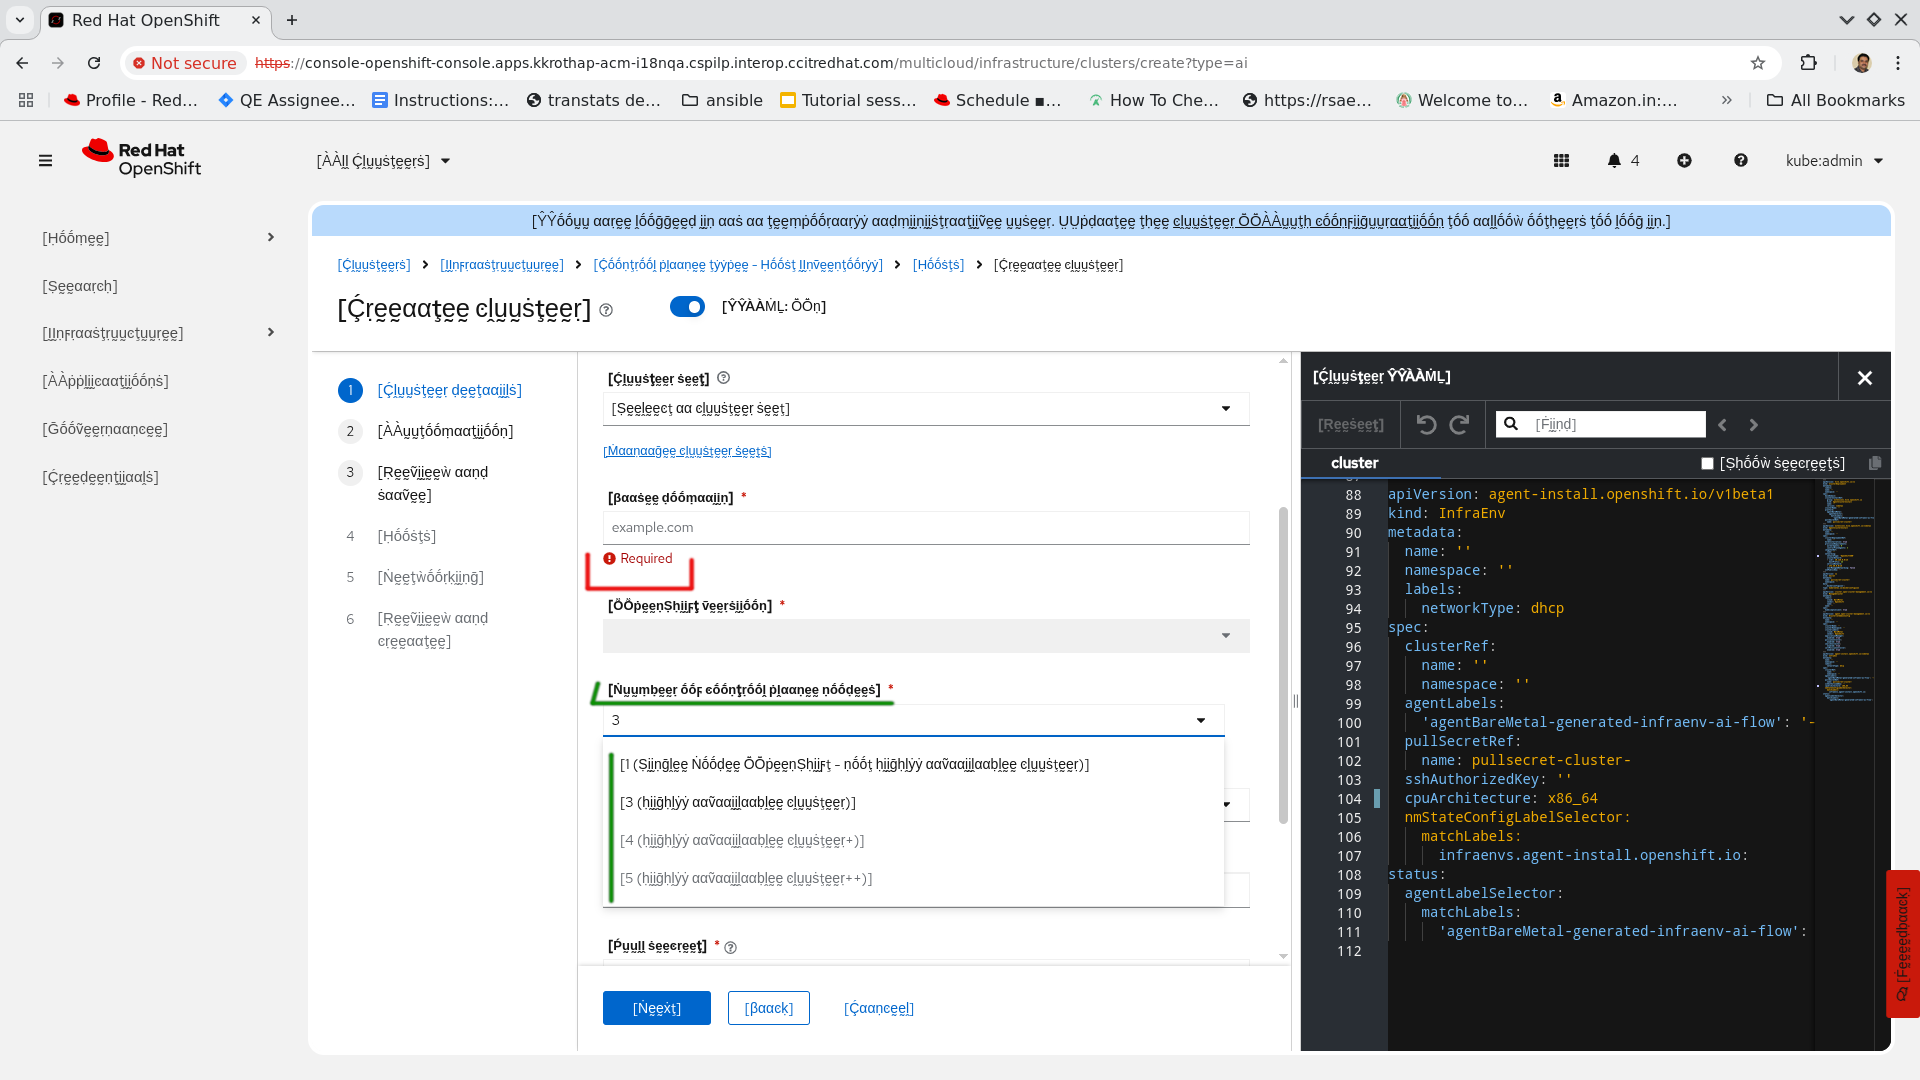Viewport: 1920px width, 1080px height.
Task: Click the undo icon in YAML editor
Action: pyautogui.click(x=1426, y=425)
